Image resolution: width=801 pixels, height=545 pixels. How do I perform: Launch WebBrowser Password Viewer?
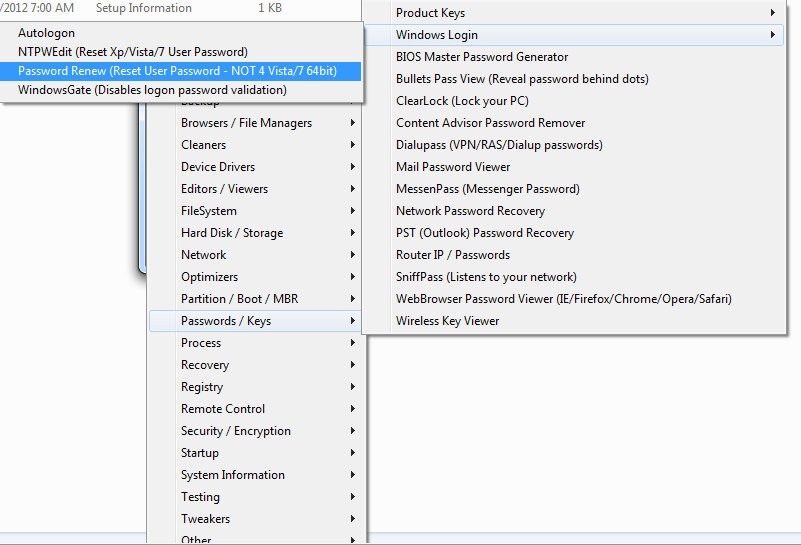[574, 298]
